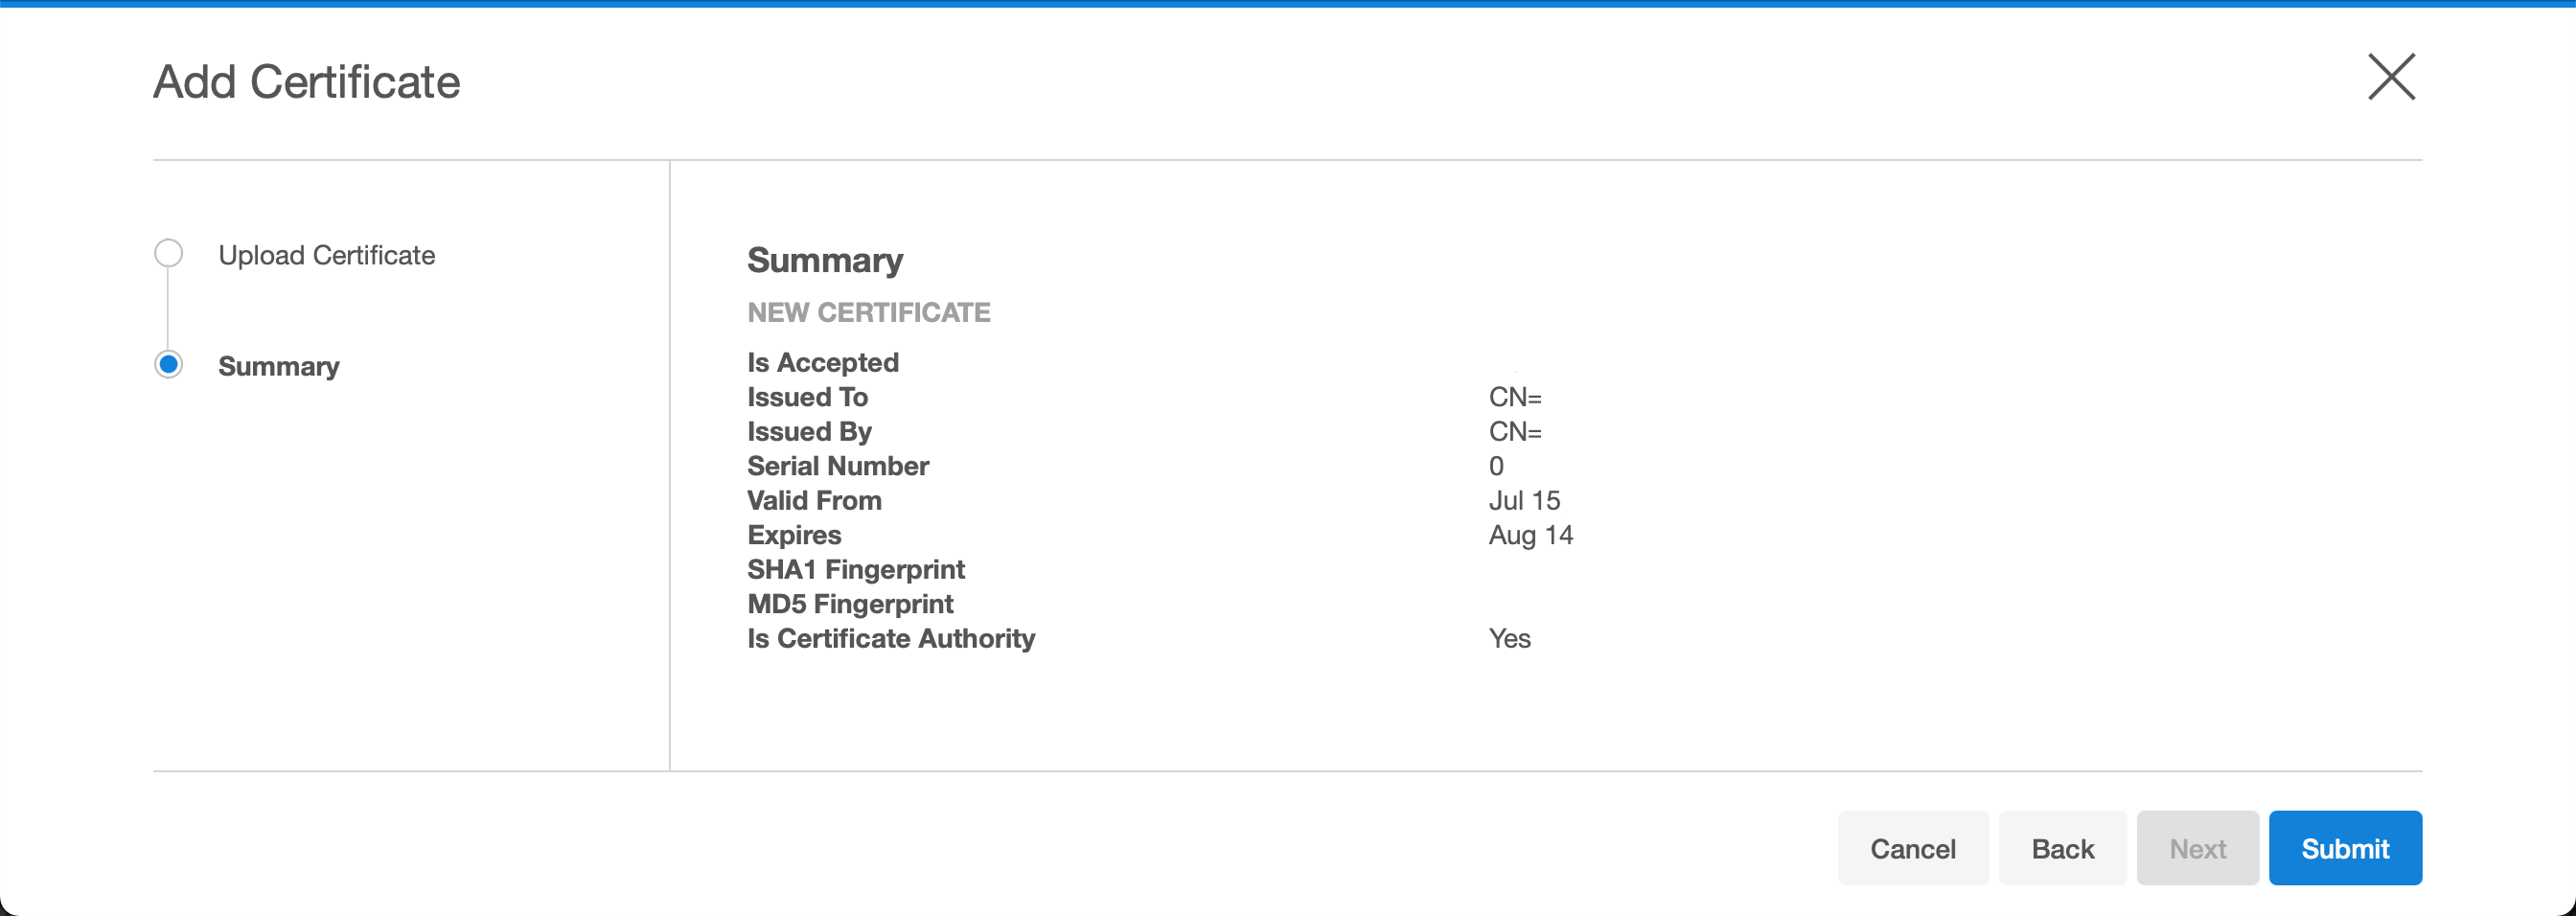This screenshot has width=2576, height=916.
Task: Go back with the Back button
Action: coord(2062,848)
